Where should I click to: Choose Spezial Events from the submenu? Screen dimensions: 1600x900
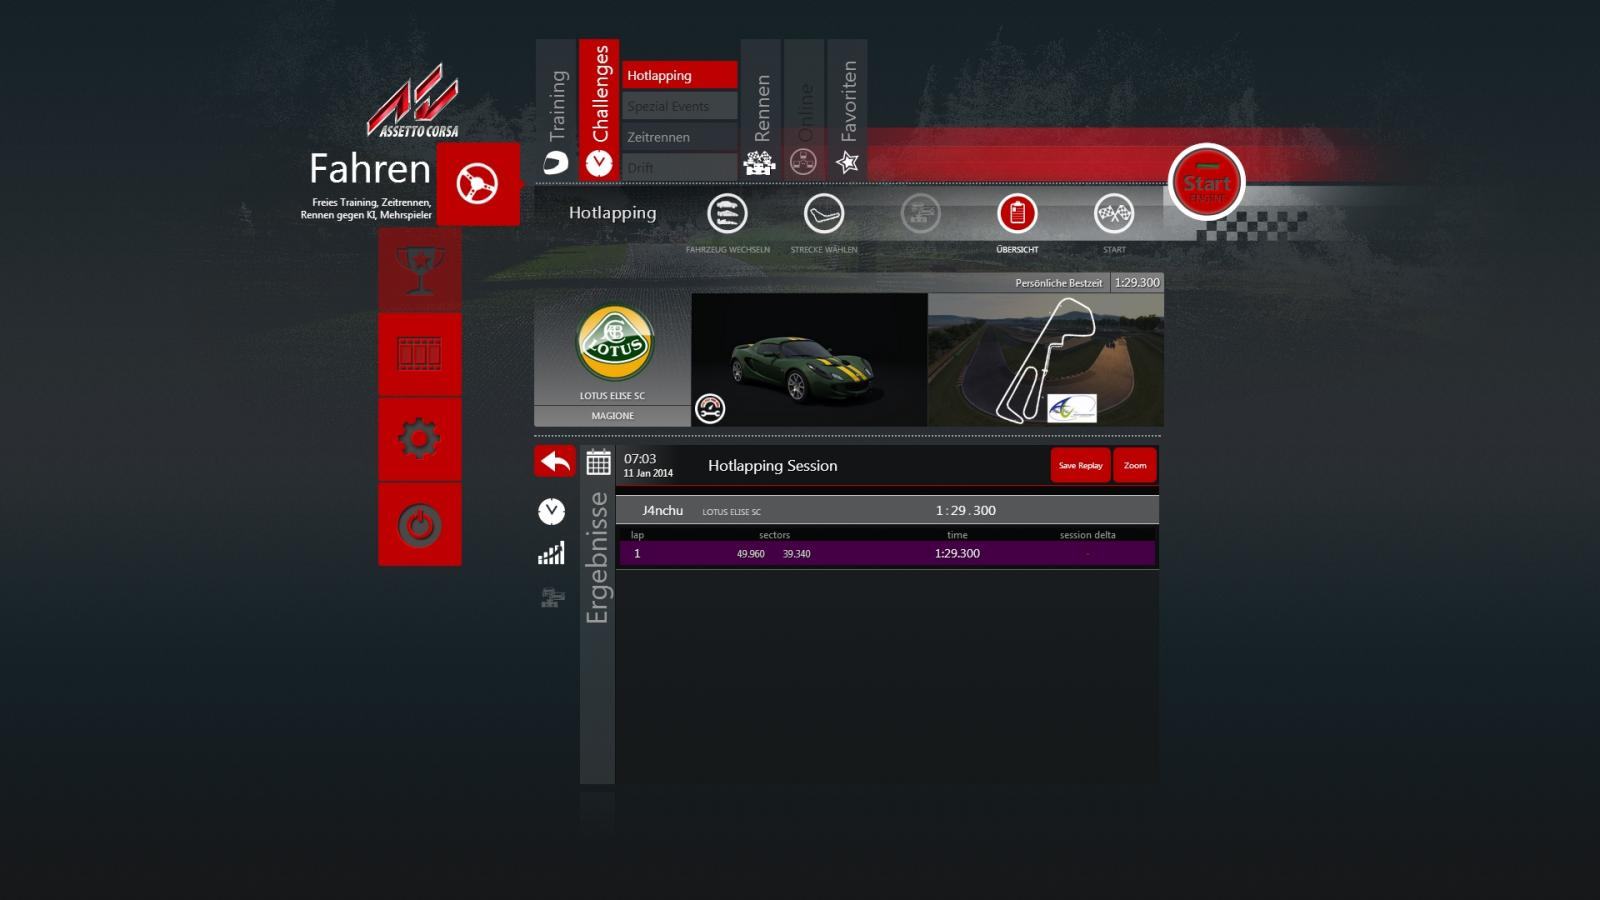680,106
